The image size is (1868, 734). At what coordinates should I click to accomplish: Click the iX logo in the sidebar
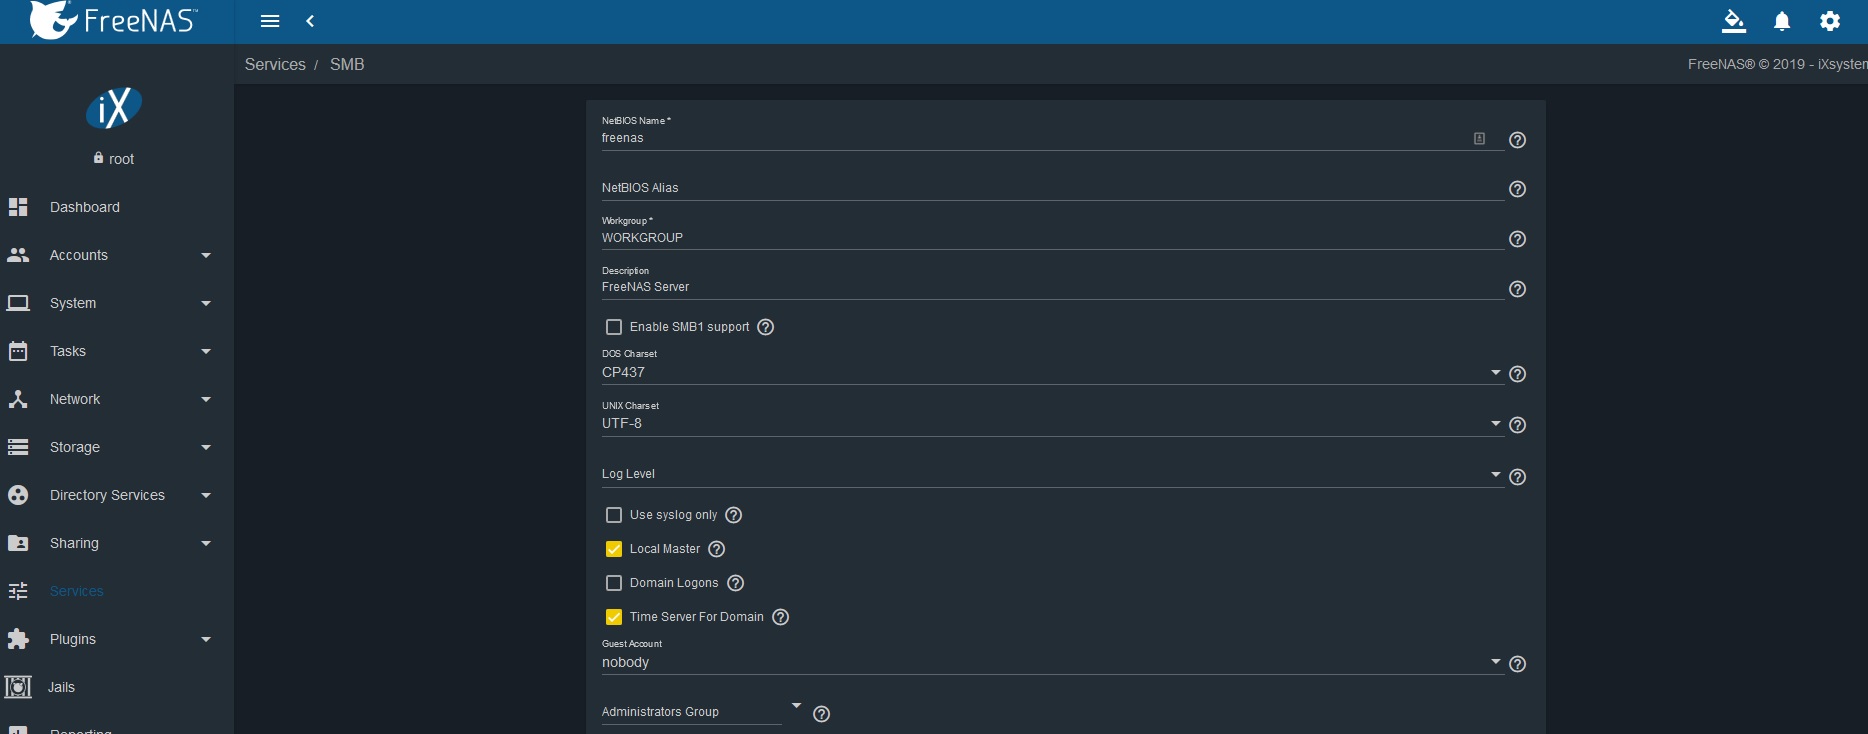tap(114, 108)
